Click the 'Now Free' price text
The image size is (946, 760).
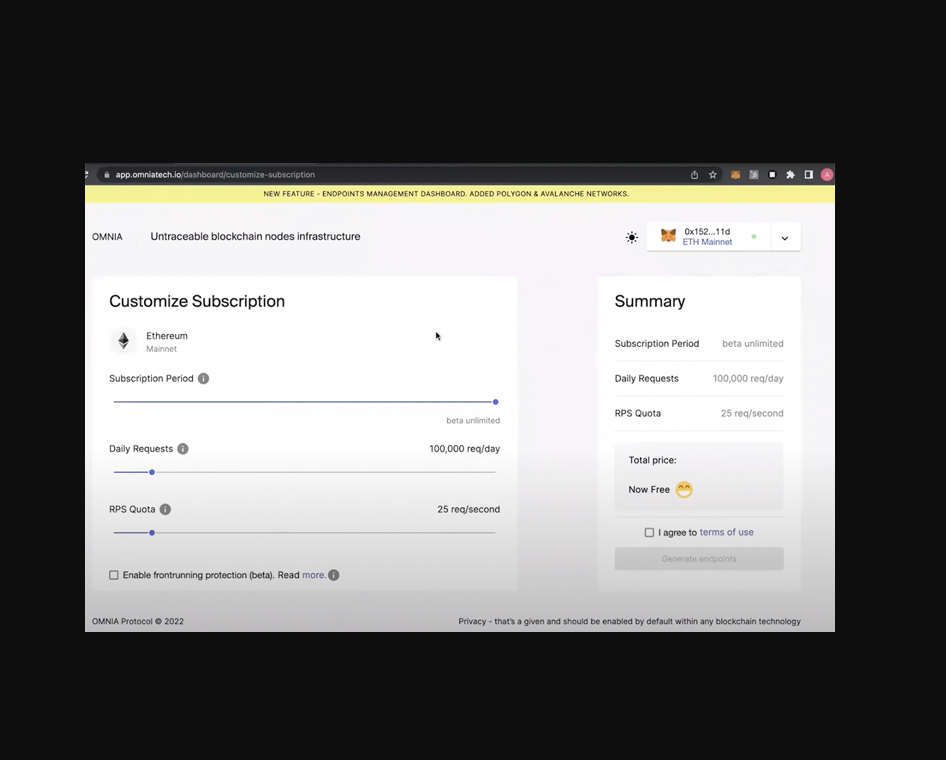(649, 490)
